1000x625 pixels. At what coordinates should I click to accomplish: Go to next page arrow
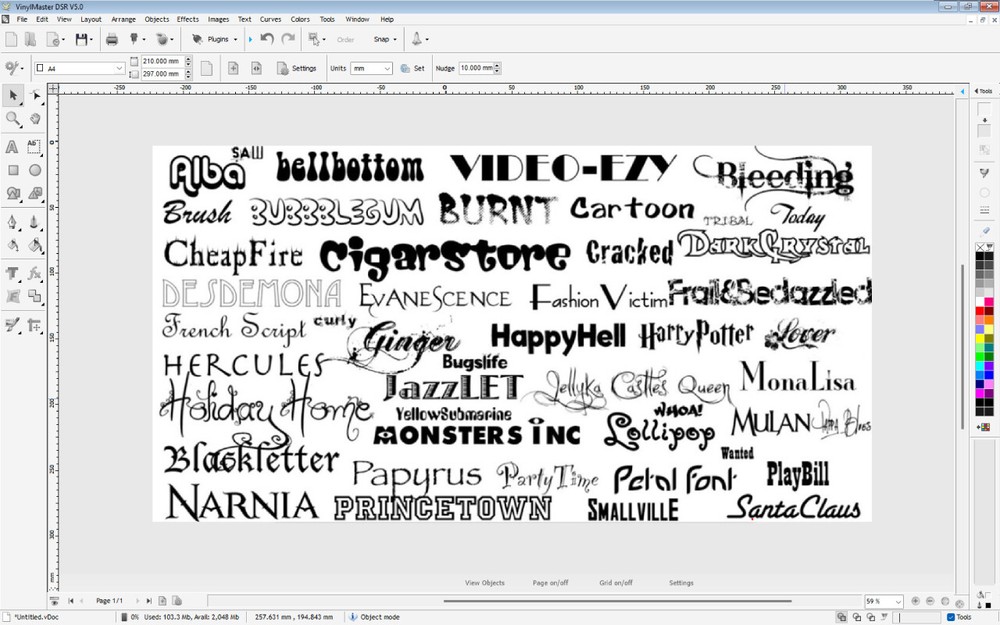(137, 601)
